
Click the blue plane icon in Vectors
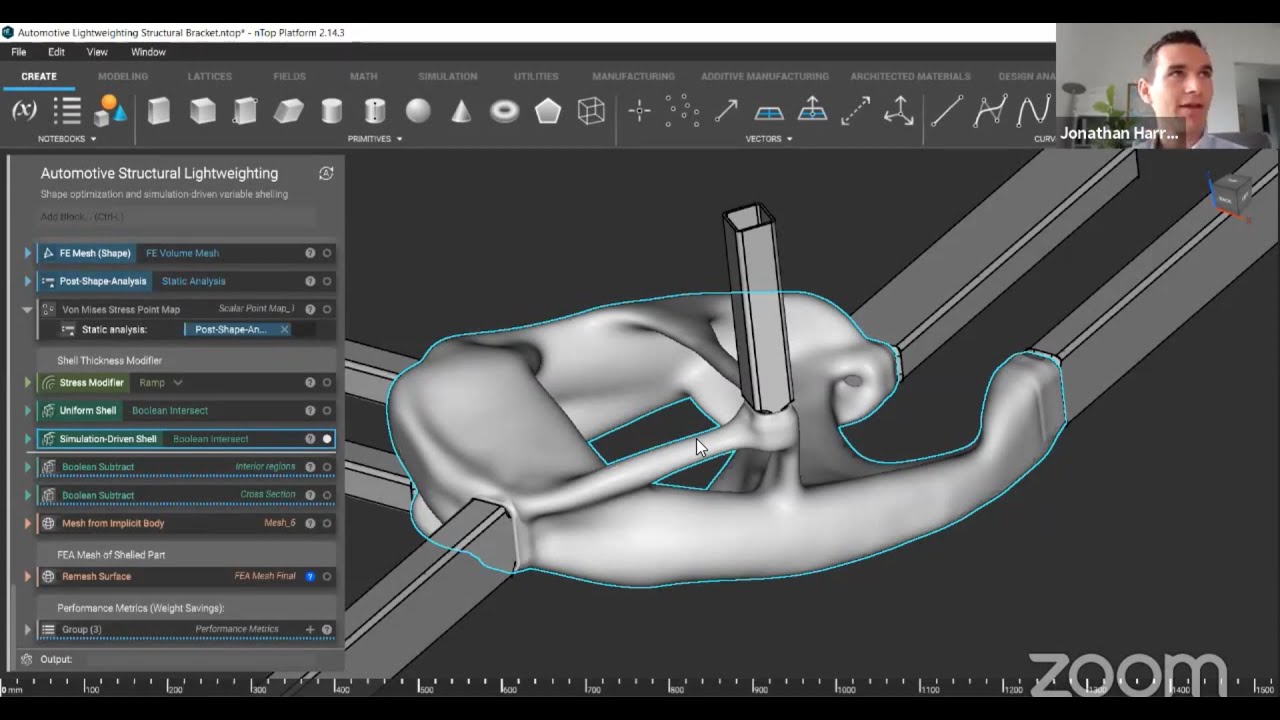point(769,112)
